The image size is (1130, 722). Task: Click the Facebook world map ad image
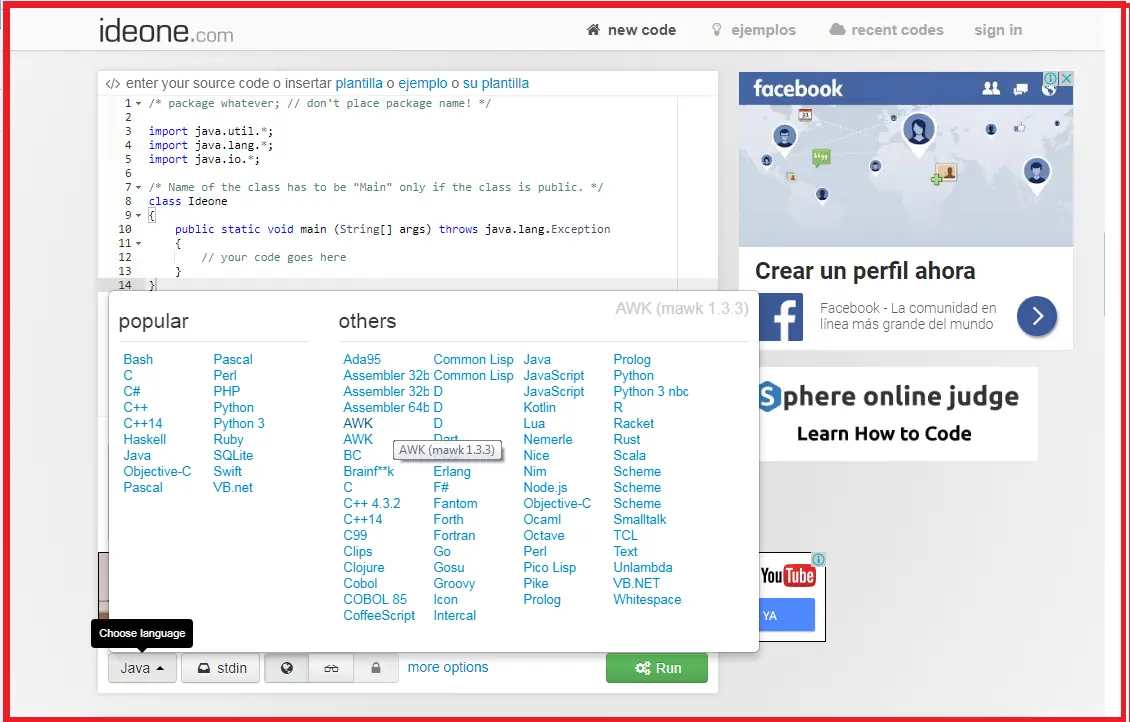[906, 177]
